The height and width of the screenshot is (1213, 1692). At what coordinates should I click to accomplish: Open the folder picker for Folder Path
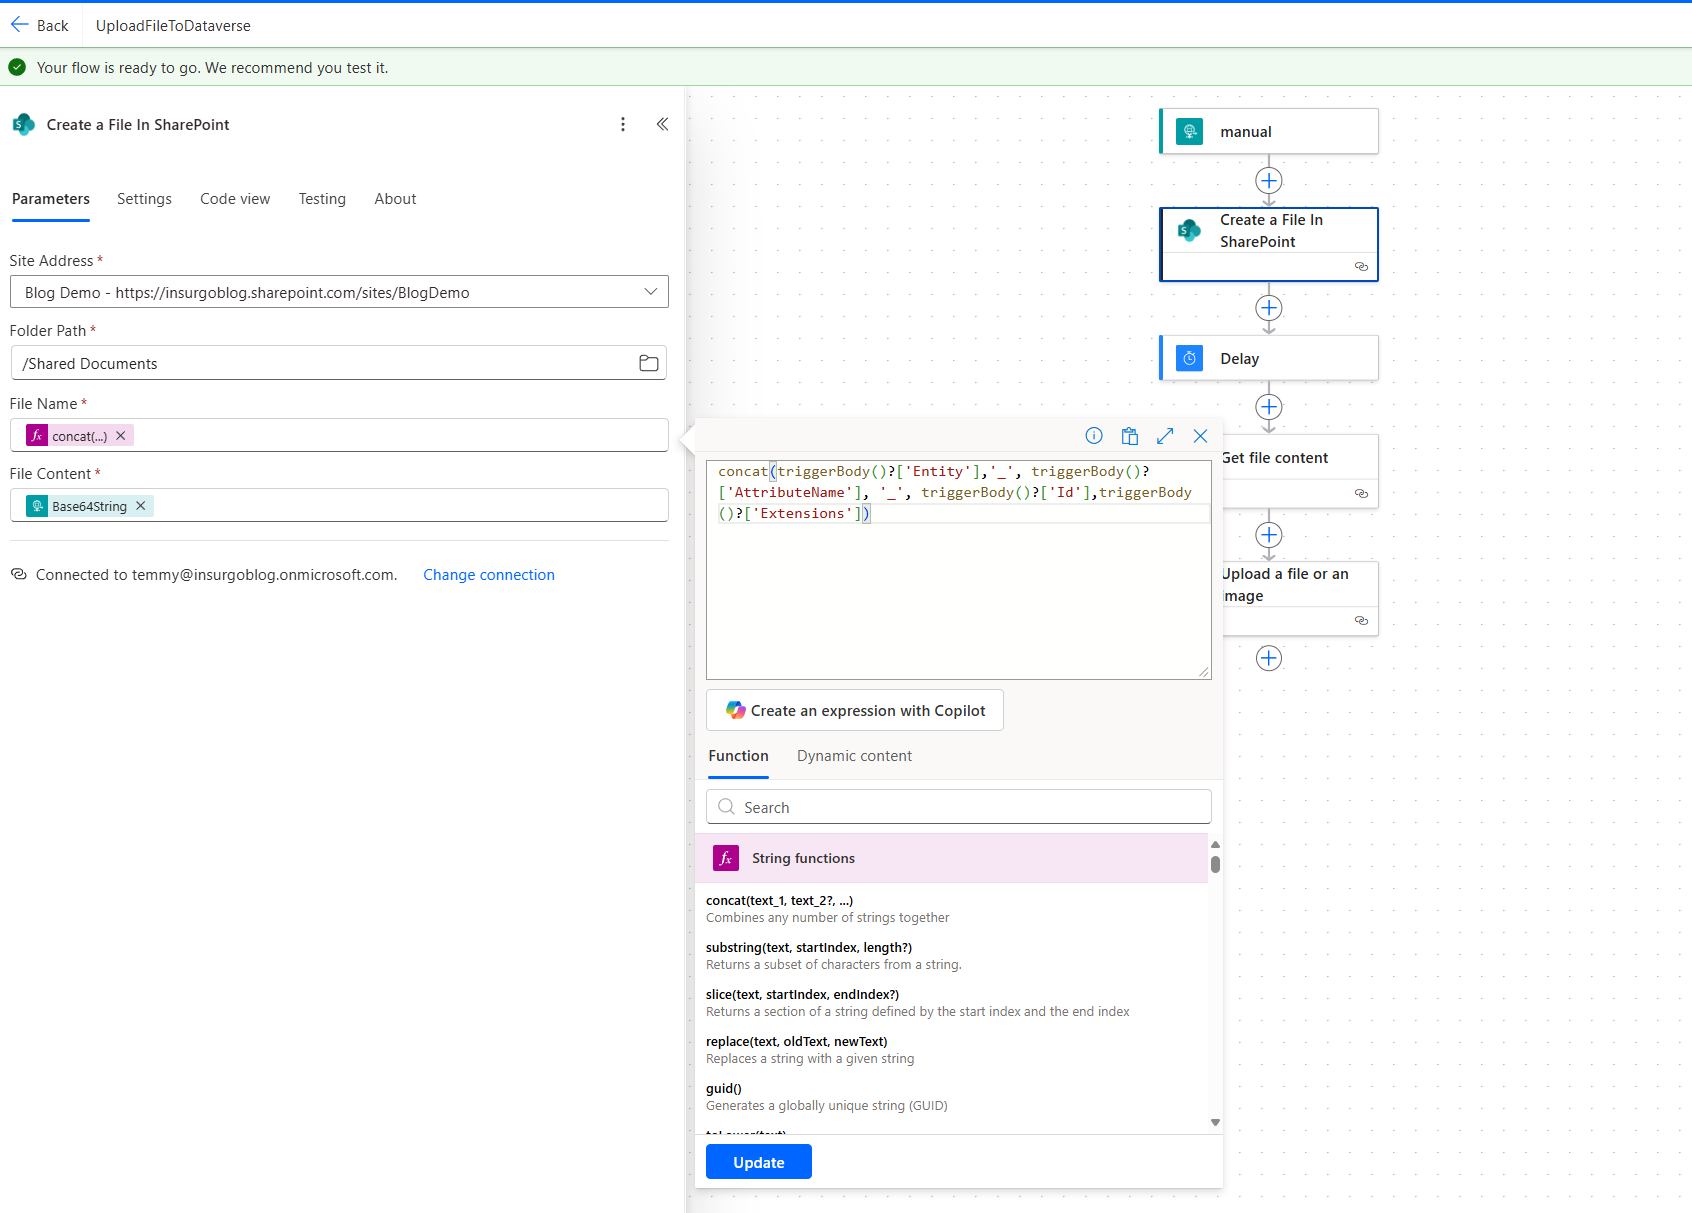tap(649, 363)
